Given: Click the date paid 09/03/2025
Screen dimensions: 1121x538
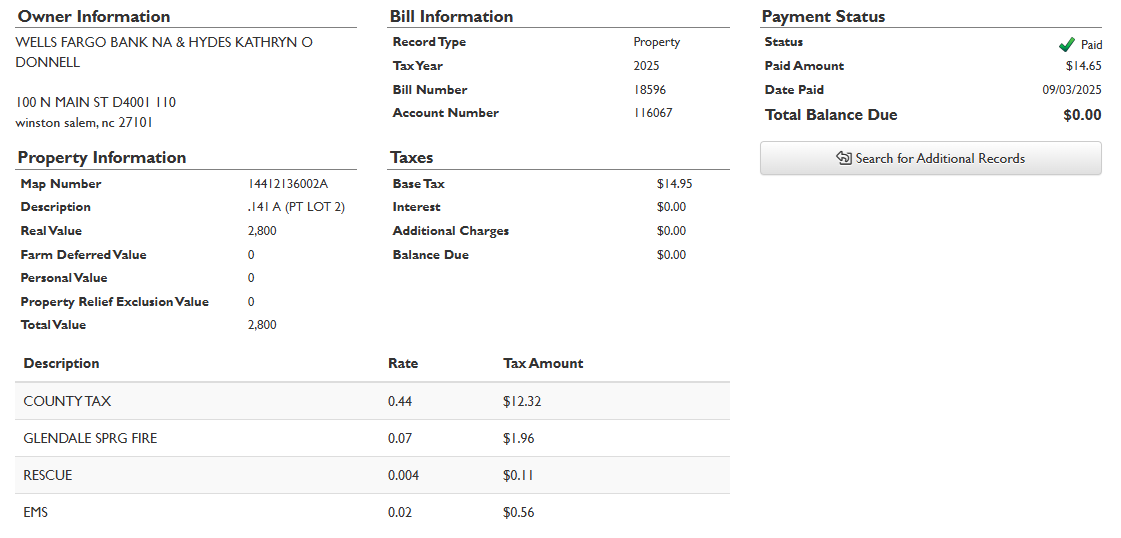Looking at the screenshot, I should coord(1071,90).
